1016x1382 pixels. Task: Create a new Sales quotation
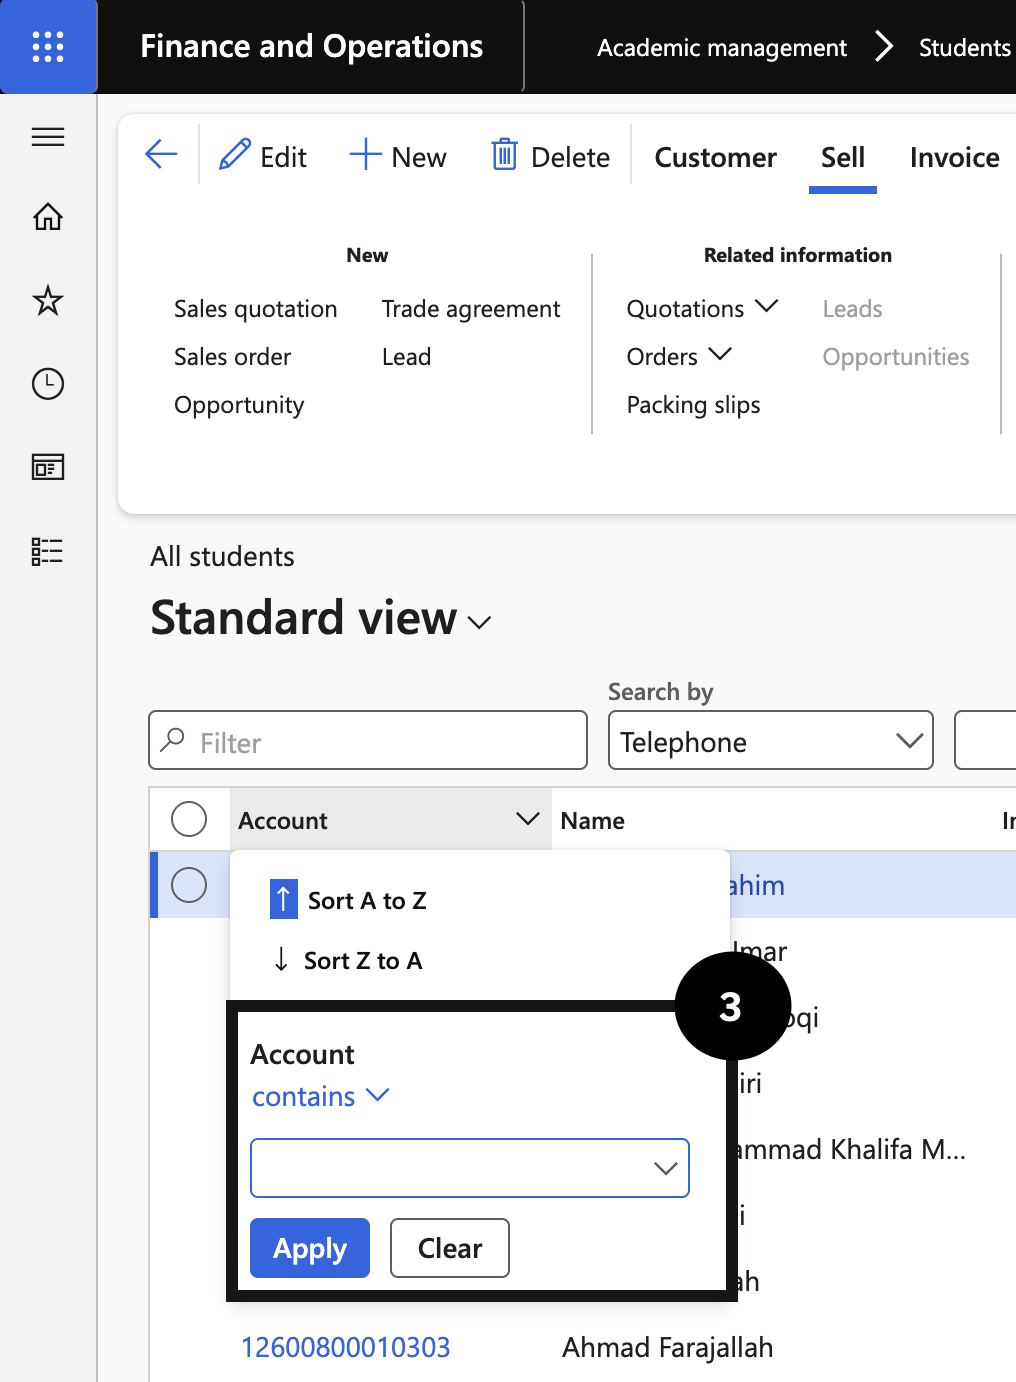click(256, 309)
